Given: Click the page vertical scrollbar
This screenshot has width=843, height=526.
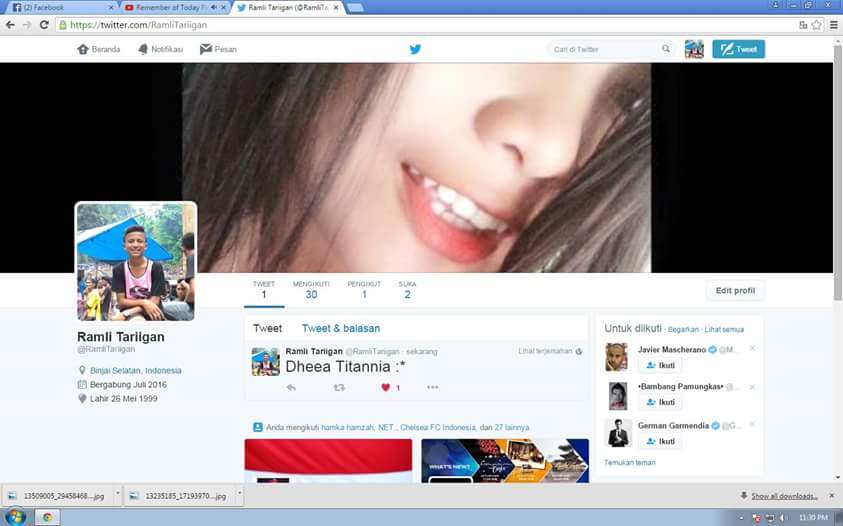Looking at the screenshot, I should 838,172.
